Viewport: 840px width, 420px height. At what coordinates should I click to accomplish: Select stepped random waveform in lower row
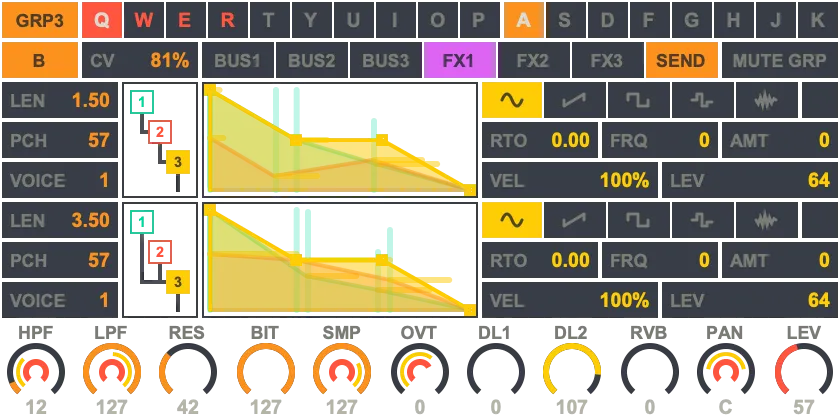[702, 220]
